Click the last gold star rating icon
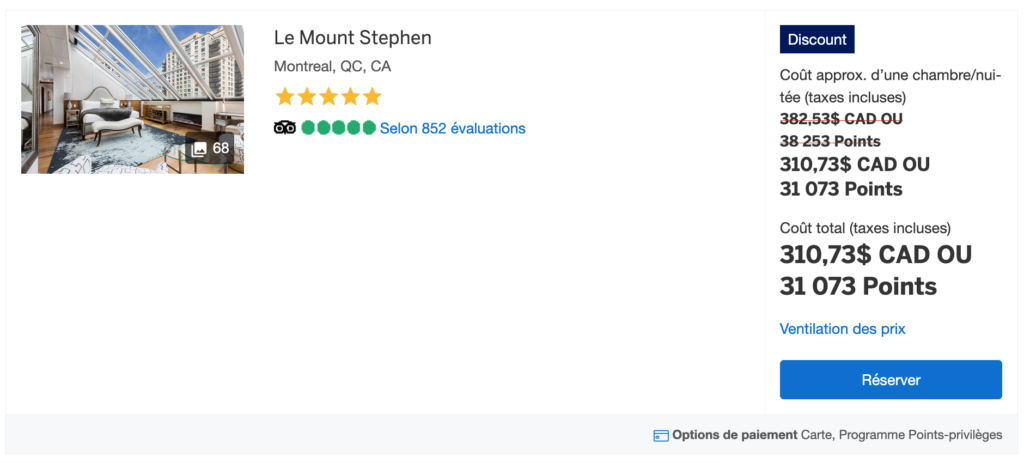 tap(372, 97)
